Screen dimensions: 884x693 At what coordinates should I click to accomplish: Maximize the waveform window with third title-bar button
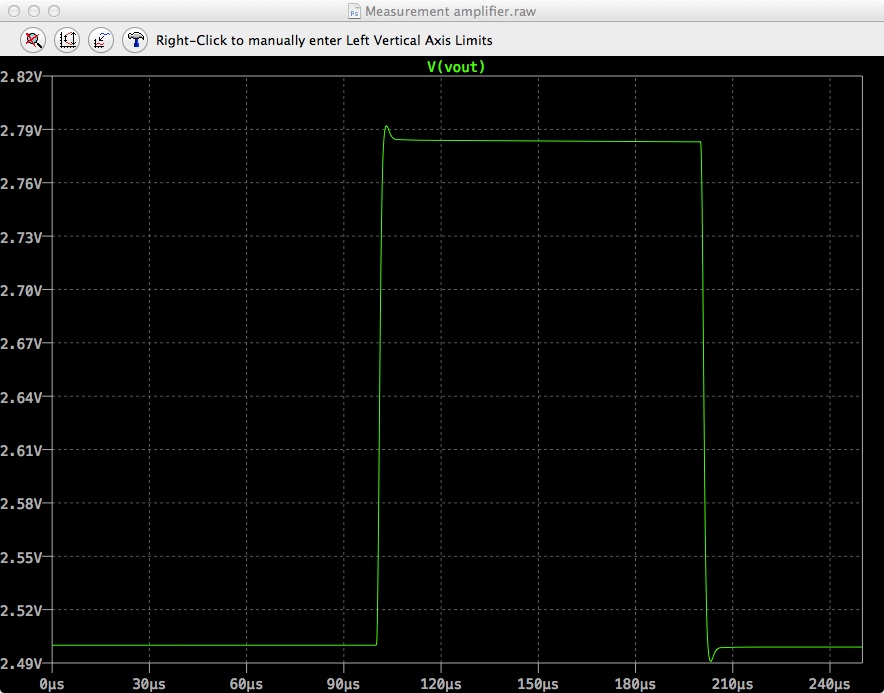pos(54,11)
